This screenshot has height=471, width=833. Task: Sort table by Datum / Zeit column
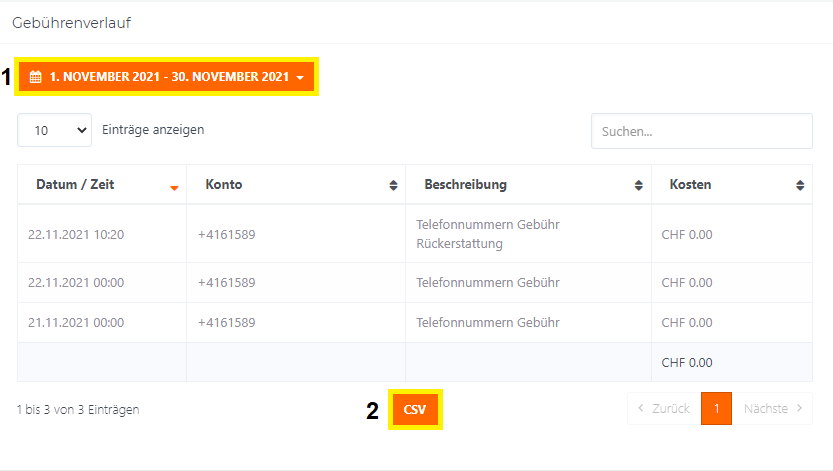click(75, 185)
